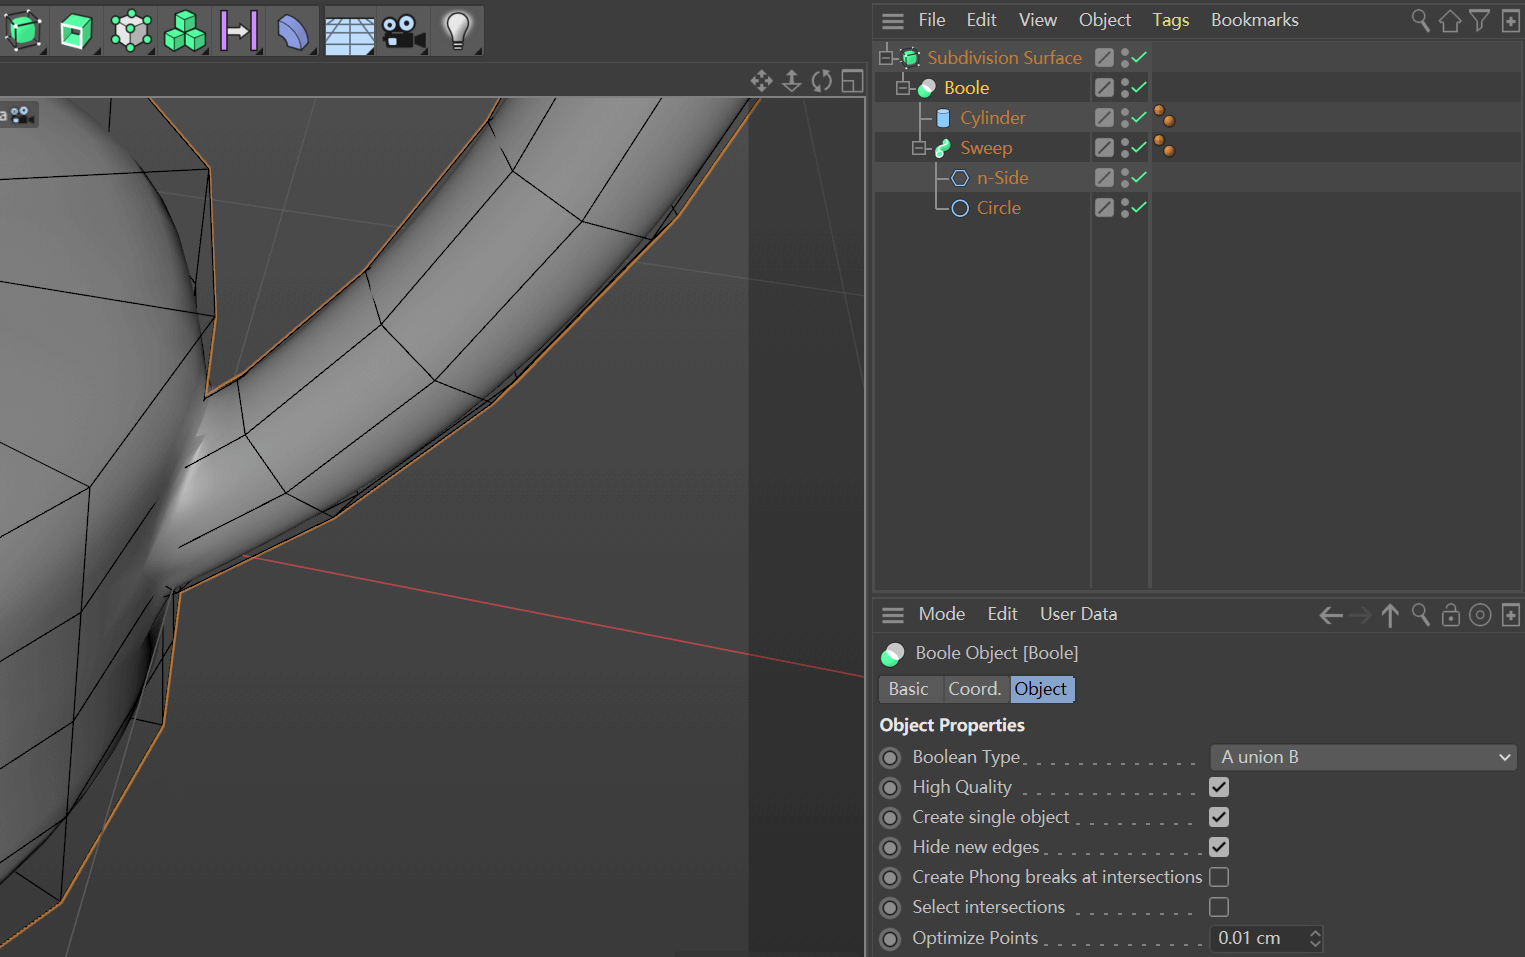
Task: Go up one level in Attribute Manager
Action: click(1390, 615)
